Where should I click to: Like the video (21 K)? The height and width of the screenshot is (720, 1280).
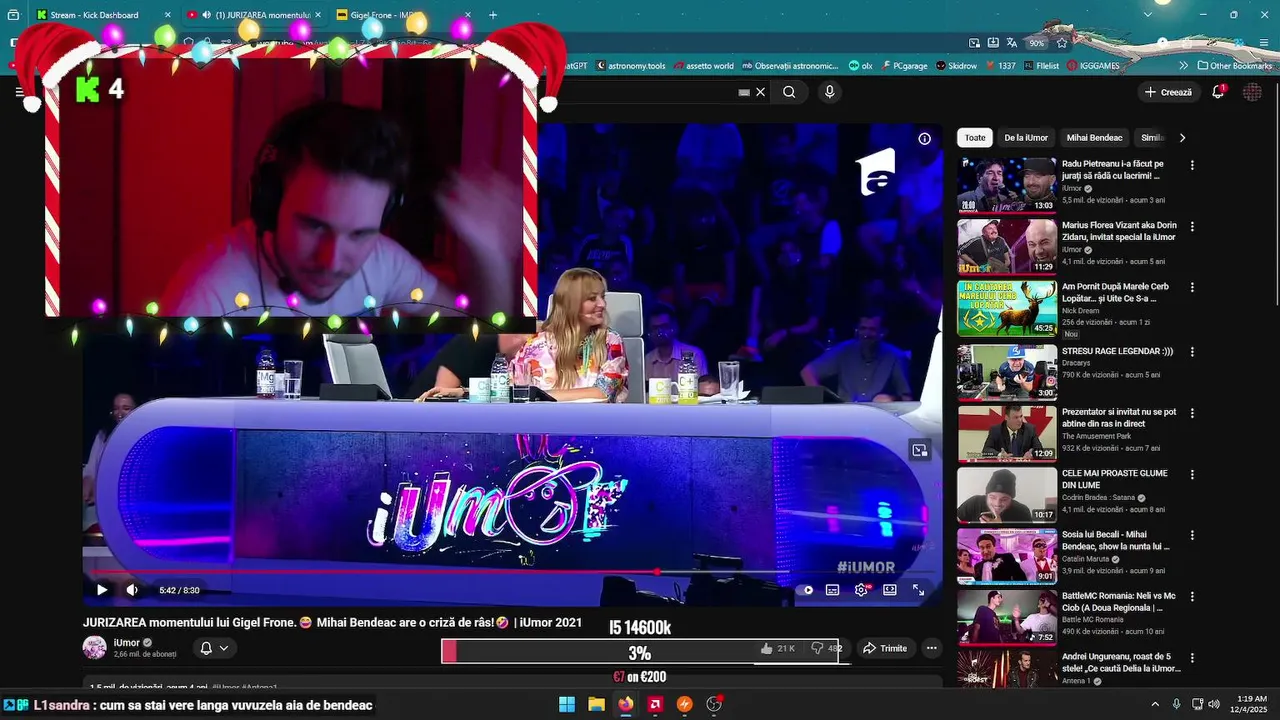coord(778,648)
